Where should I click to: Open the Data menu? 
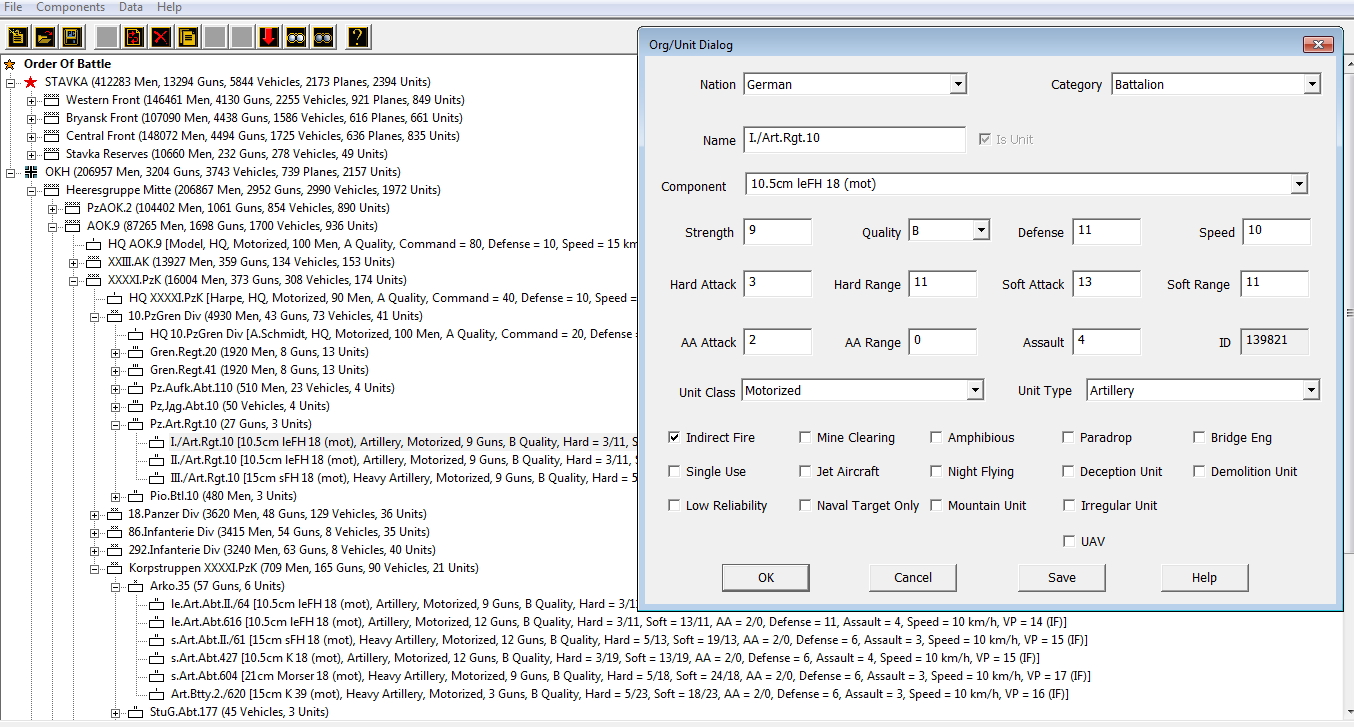(131, 7)
